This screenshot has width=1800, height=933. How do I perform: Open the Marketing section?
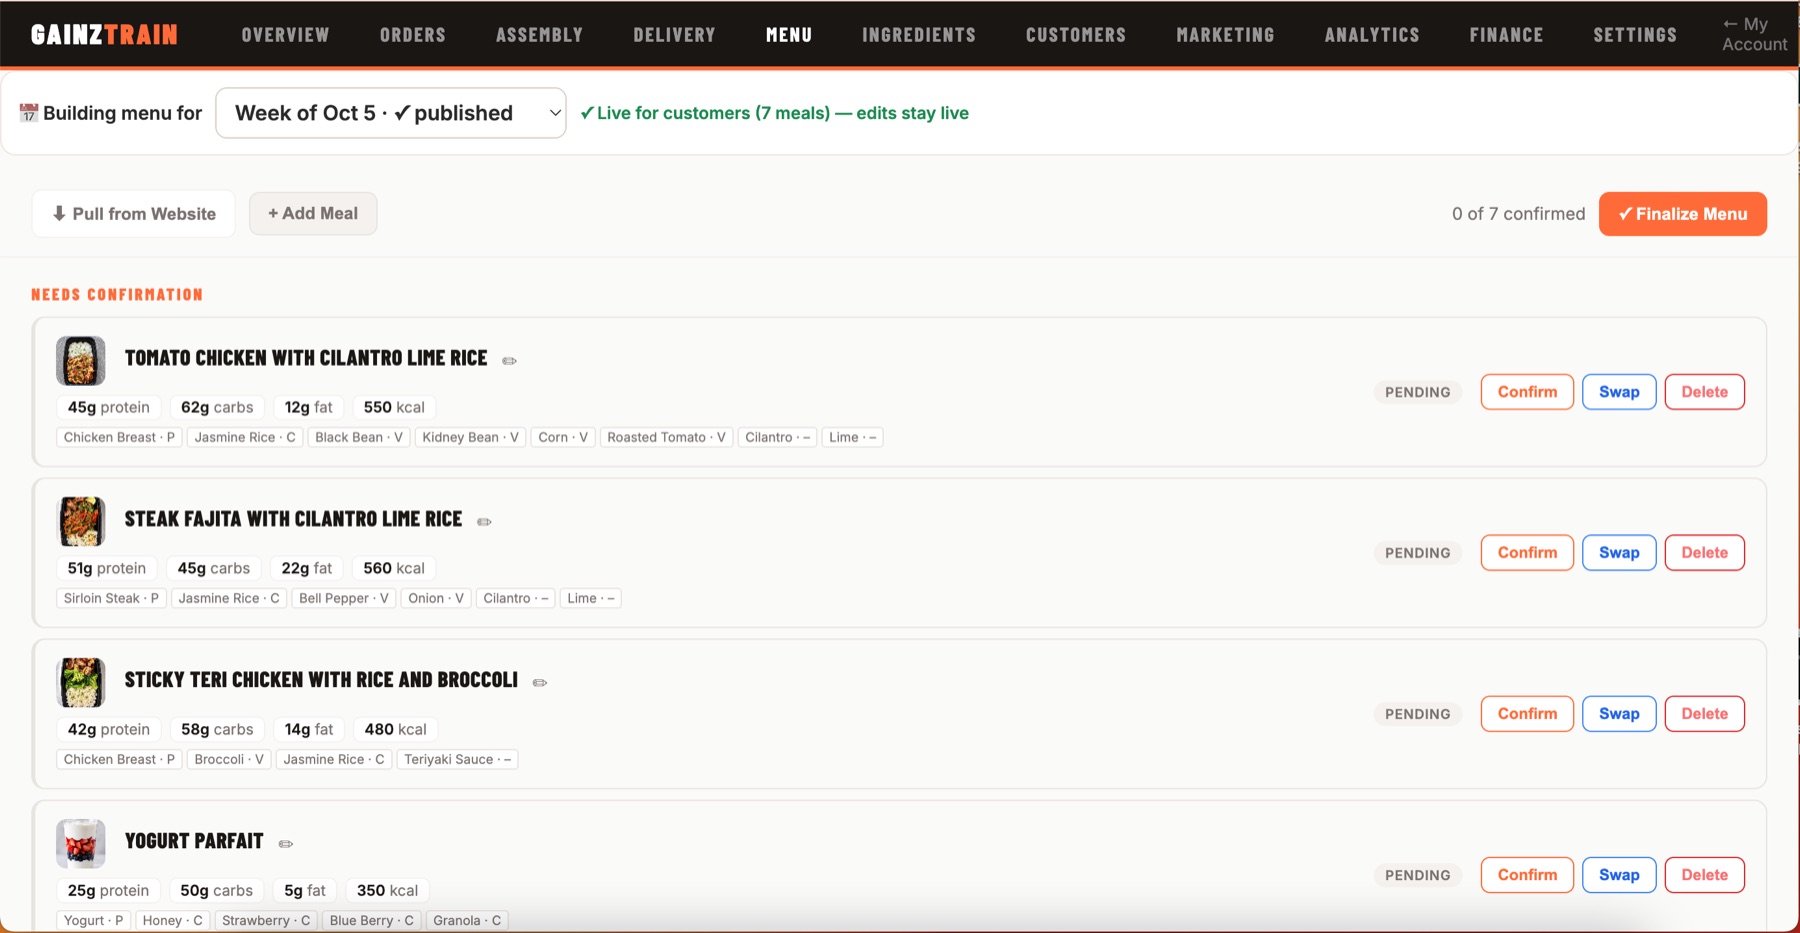pos(1226,35)
